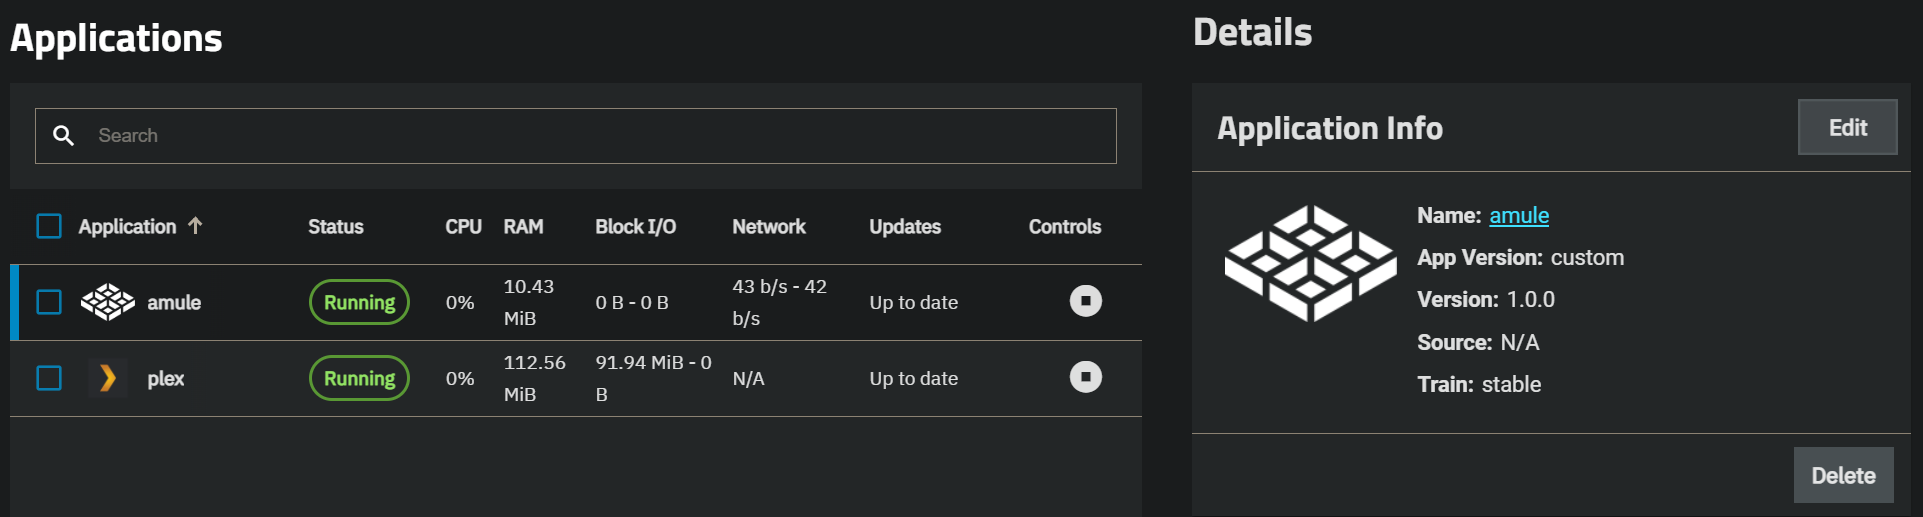The image size is (1923, 517).
Task: Focus the applications Search field
Action: tap(576, 136)
